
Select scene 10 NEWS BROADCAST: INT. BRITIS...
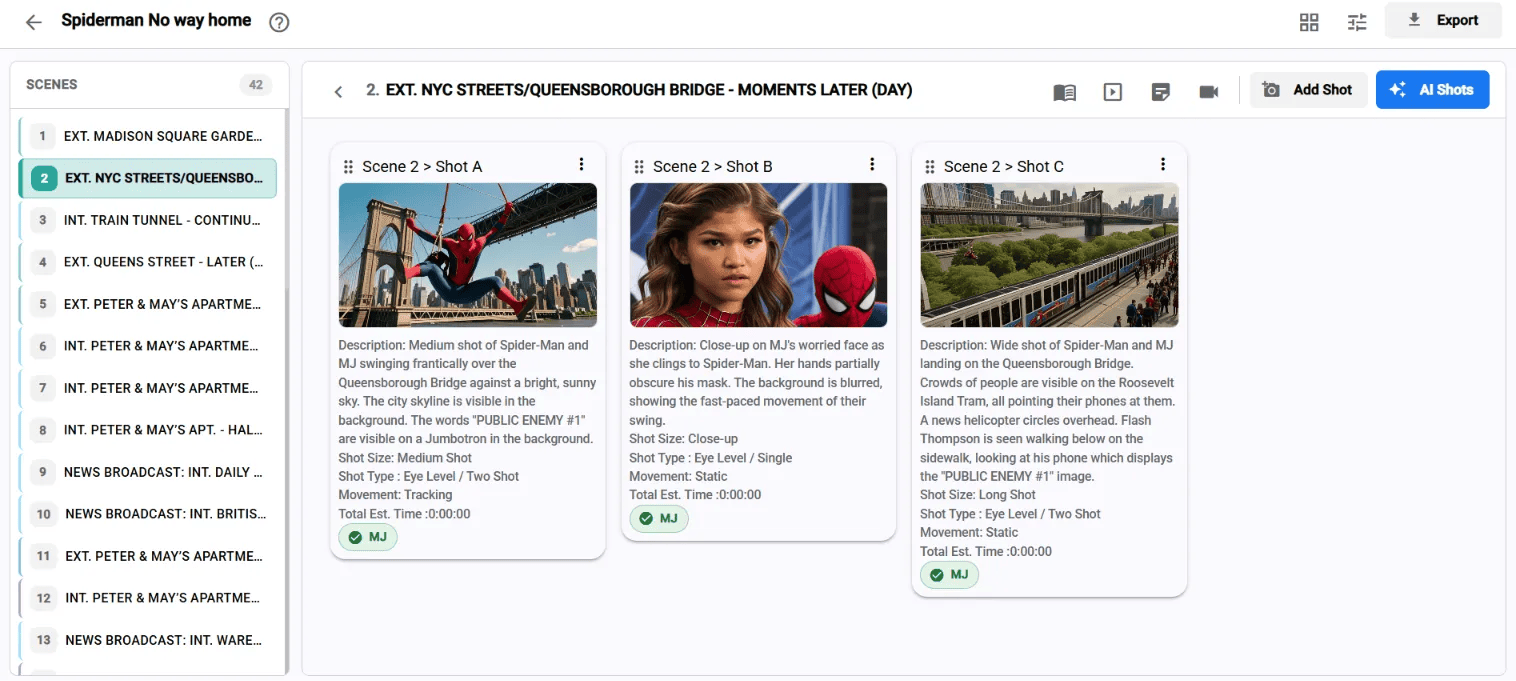tap(148, 514)
